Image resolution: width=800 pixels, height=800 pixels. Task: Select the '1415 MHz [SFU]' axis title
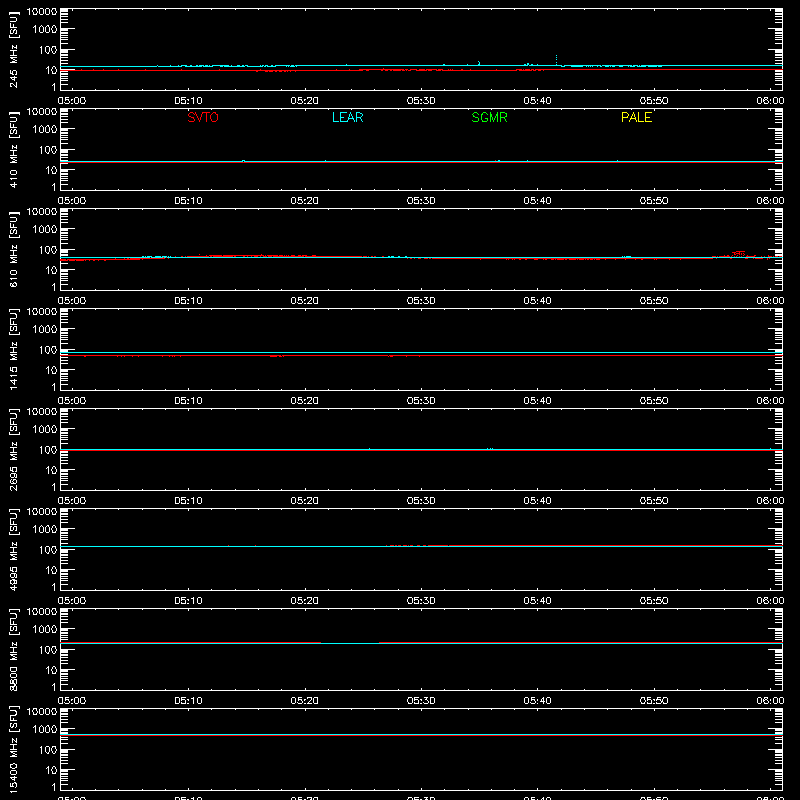(13, 350)
